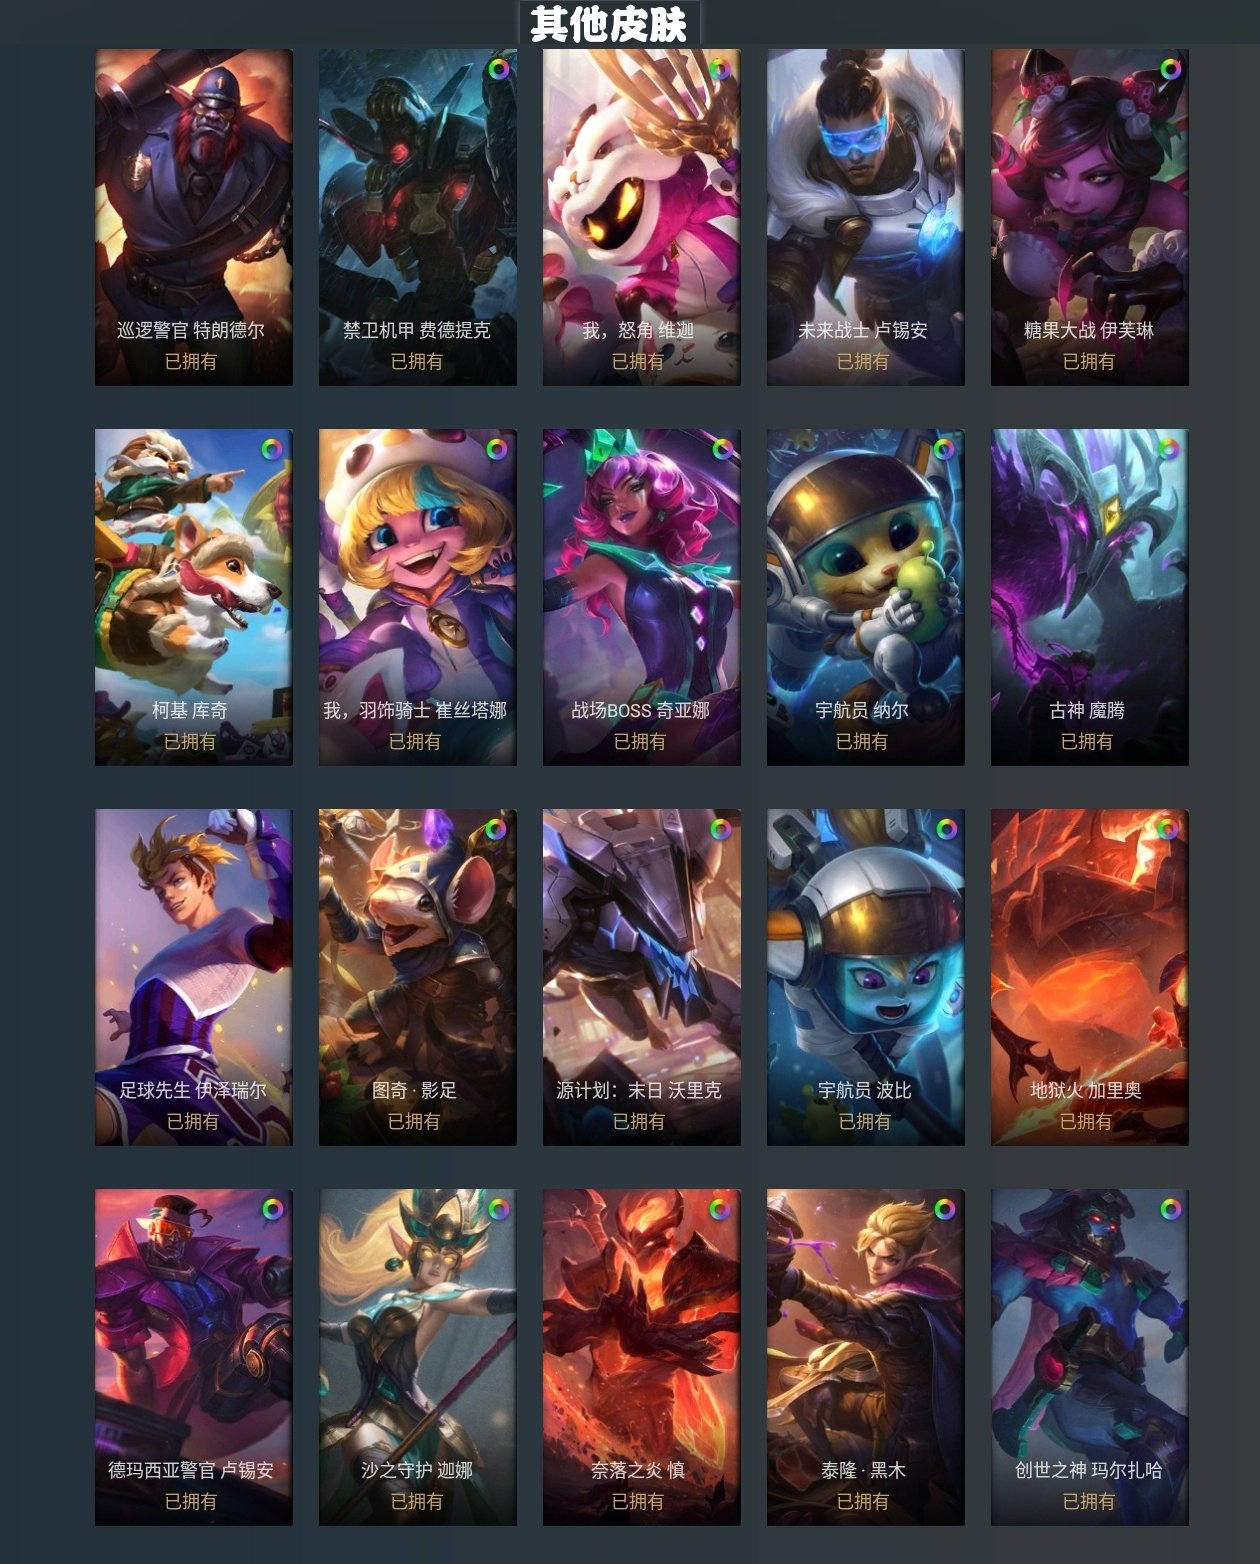The image size is (1260, 1564).
Task: Open the 地狱火 加里奥 skin card
Action: point(1089,977)
